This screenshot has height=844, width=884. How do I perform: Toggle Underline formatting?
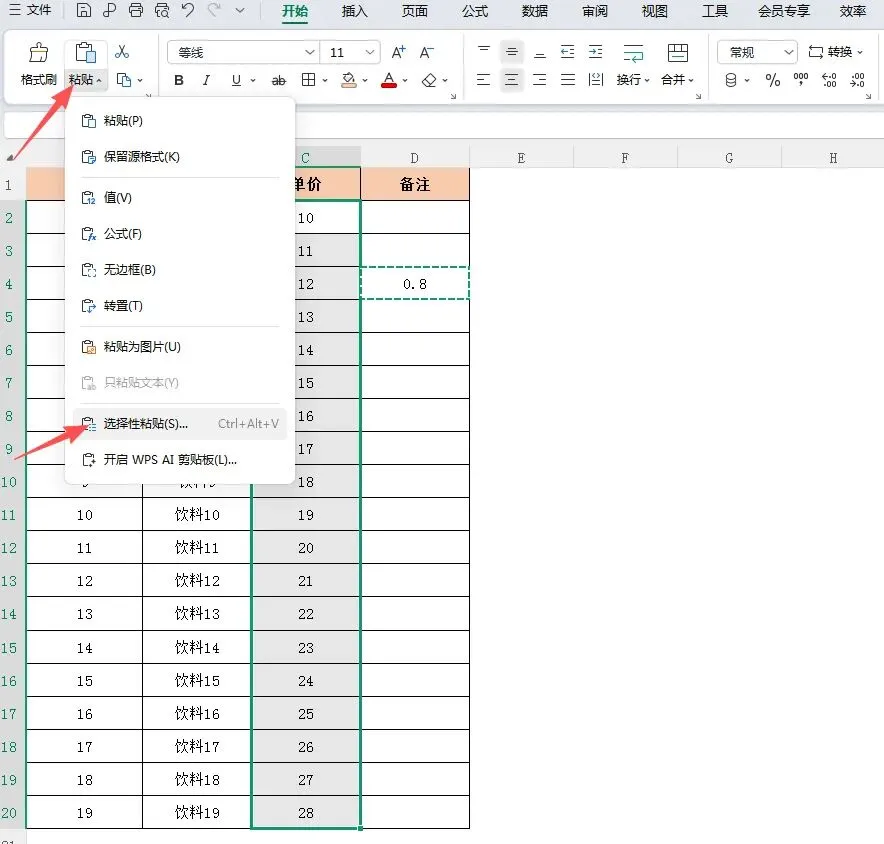[x=236, y=81]
